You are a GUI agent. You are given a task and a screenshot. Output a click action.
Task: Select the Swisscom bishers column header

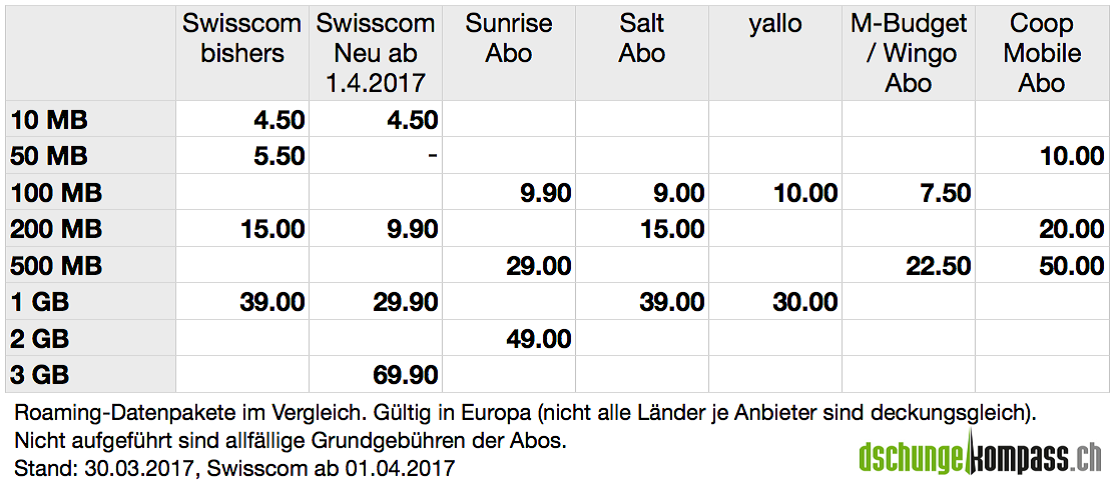[242, 39]
